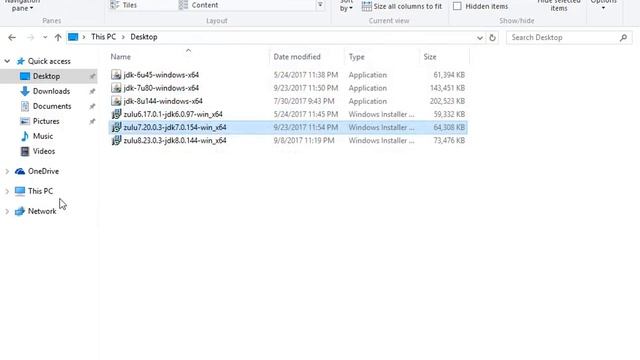Go up one folder level
640x360 pixels.
(58, 38)
